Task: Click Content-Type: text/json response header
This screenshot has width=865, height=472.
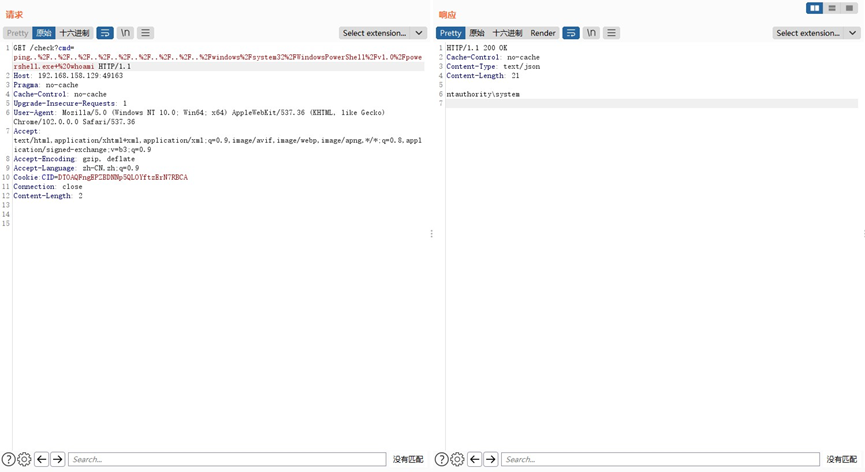Action: (493, 66)
